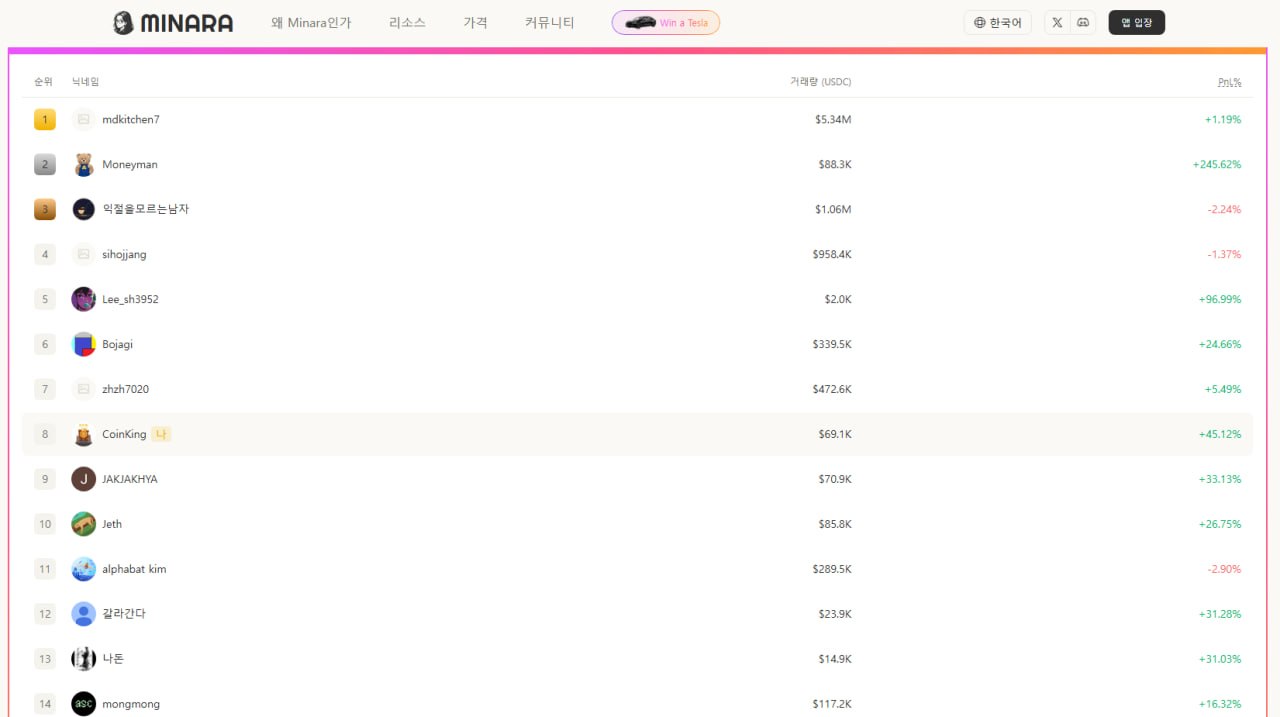1280x717 pixels.
Task: Open the 커뮤니티 community link
Action: pyautogui.click(x=550, y=22)
